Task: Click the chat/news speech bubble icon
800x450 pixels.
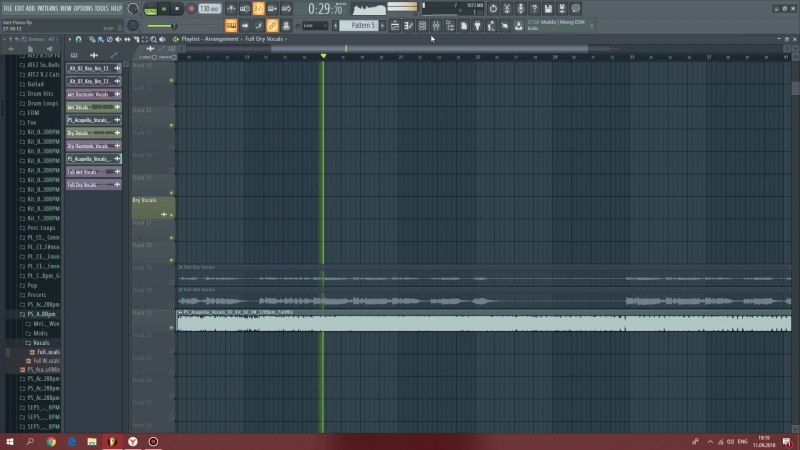Action: coord(576,9)
